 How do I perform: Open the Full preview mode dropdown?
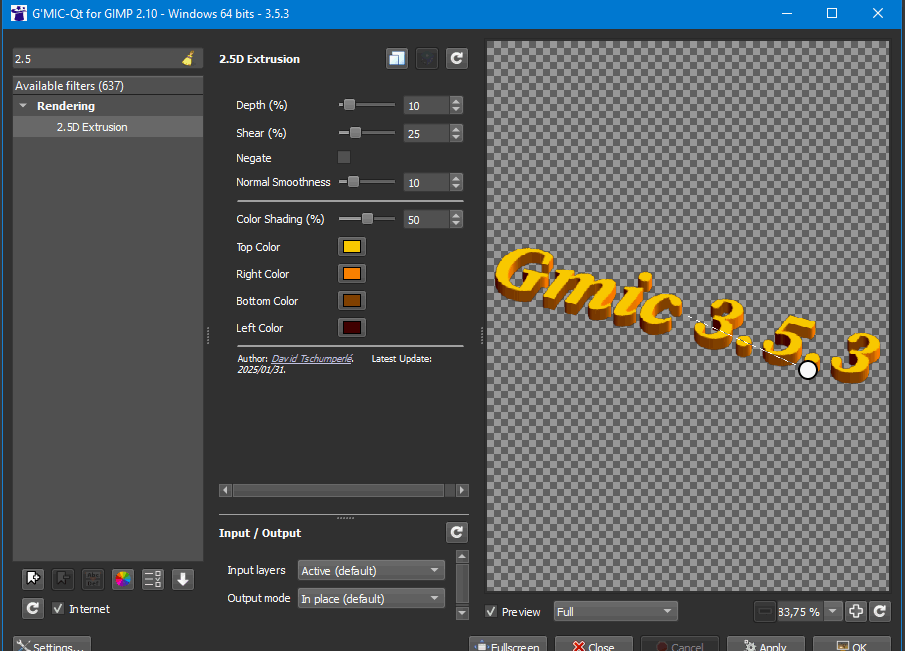pyautogui.click(x=615, y=611)
